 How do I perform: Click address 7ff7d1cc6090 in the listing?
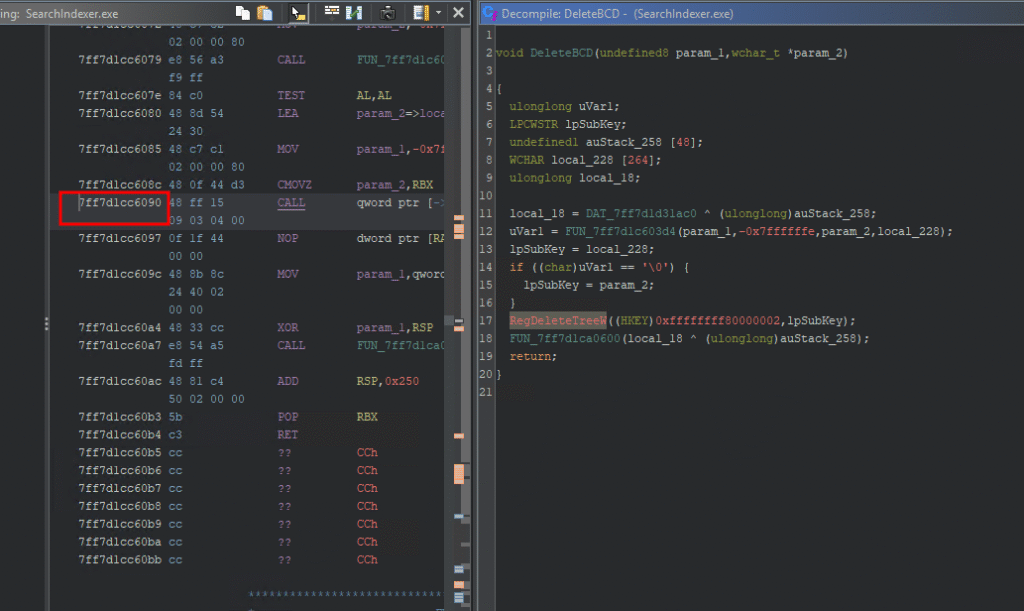120,202
